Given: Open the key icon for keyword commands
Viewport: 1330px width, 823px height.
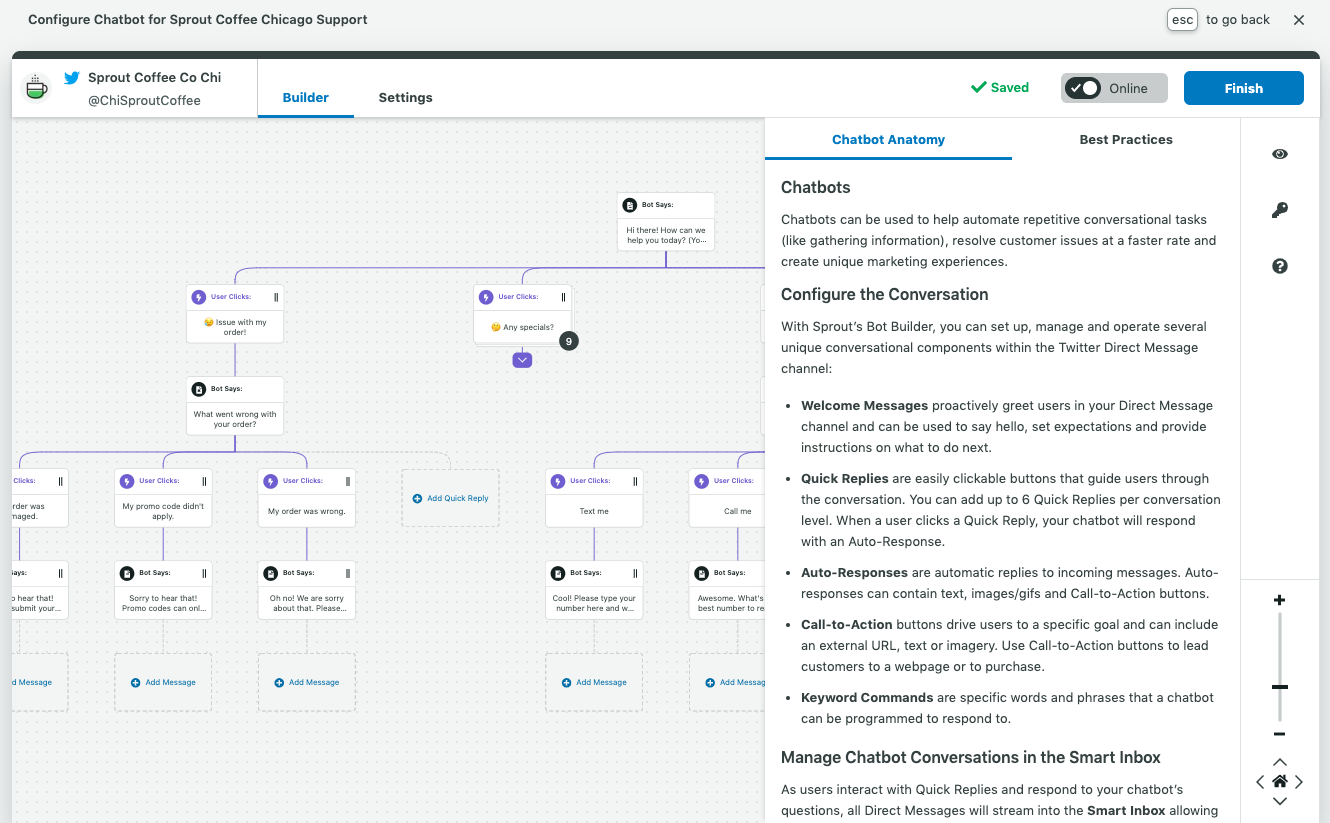Looking at the screenshot, I should click(1279, 210).
